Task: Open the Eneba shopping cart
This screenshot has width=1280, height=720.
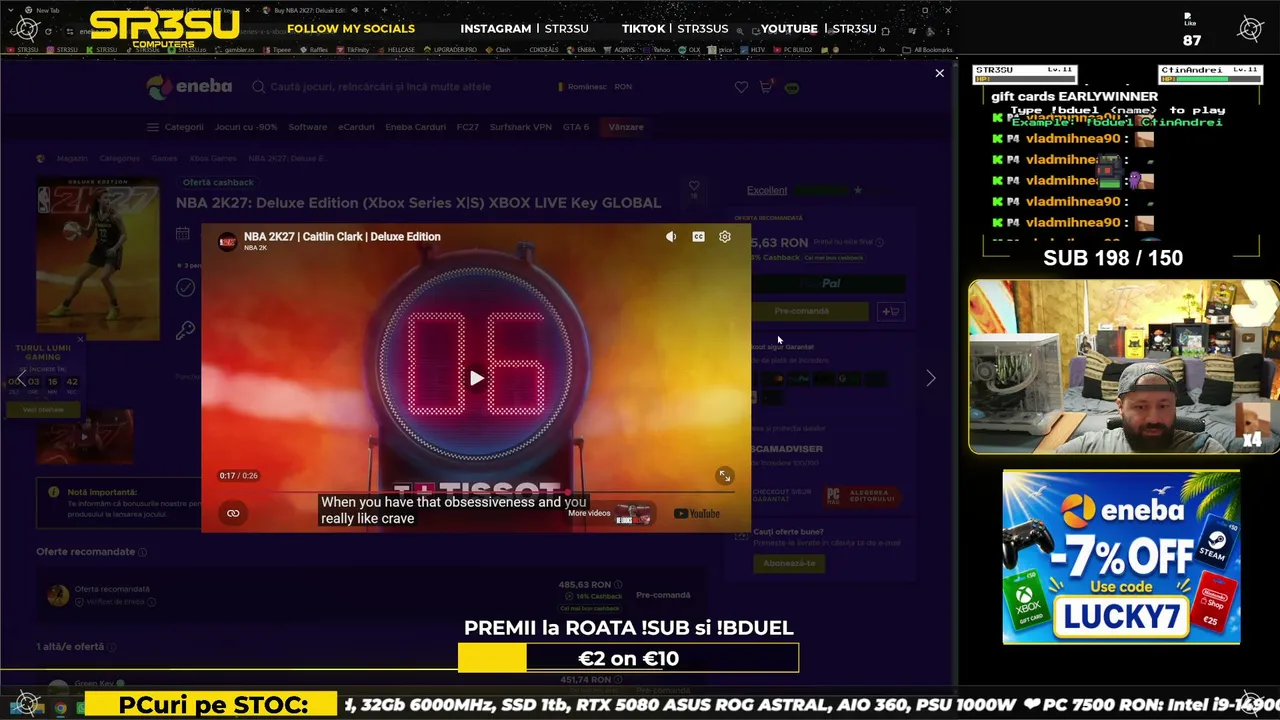Action: tap(766, 87)
